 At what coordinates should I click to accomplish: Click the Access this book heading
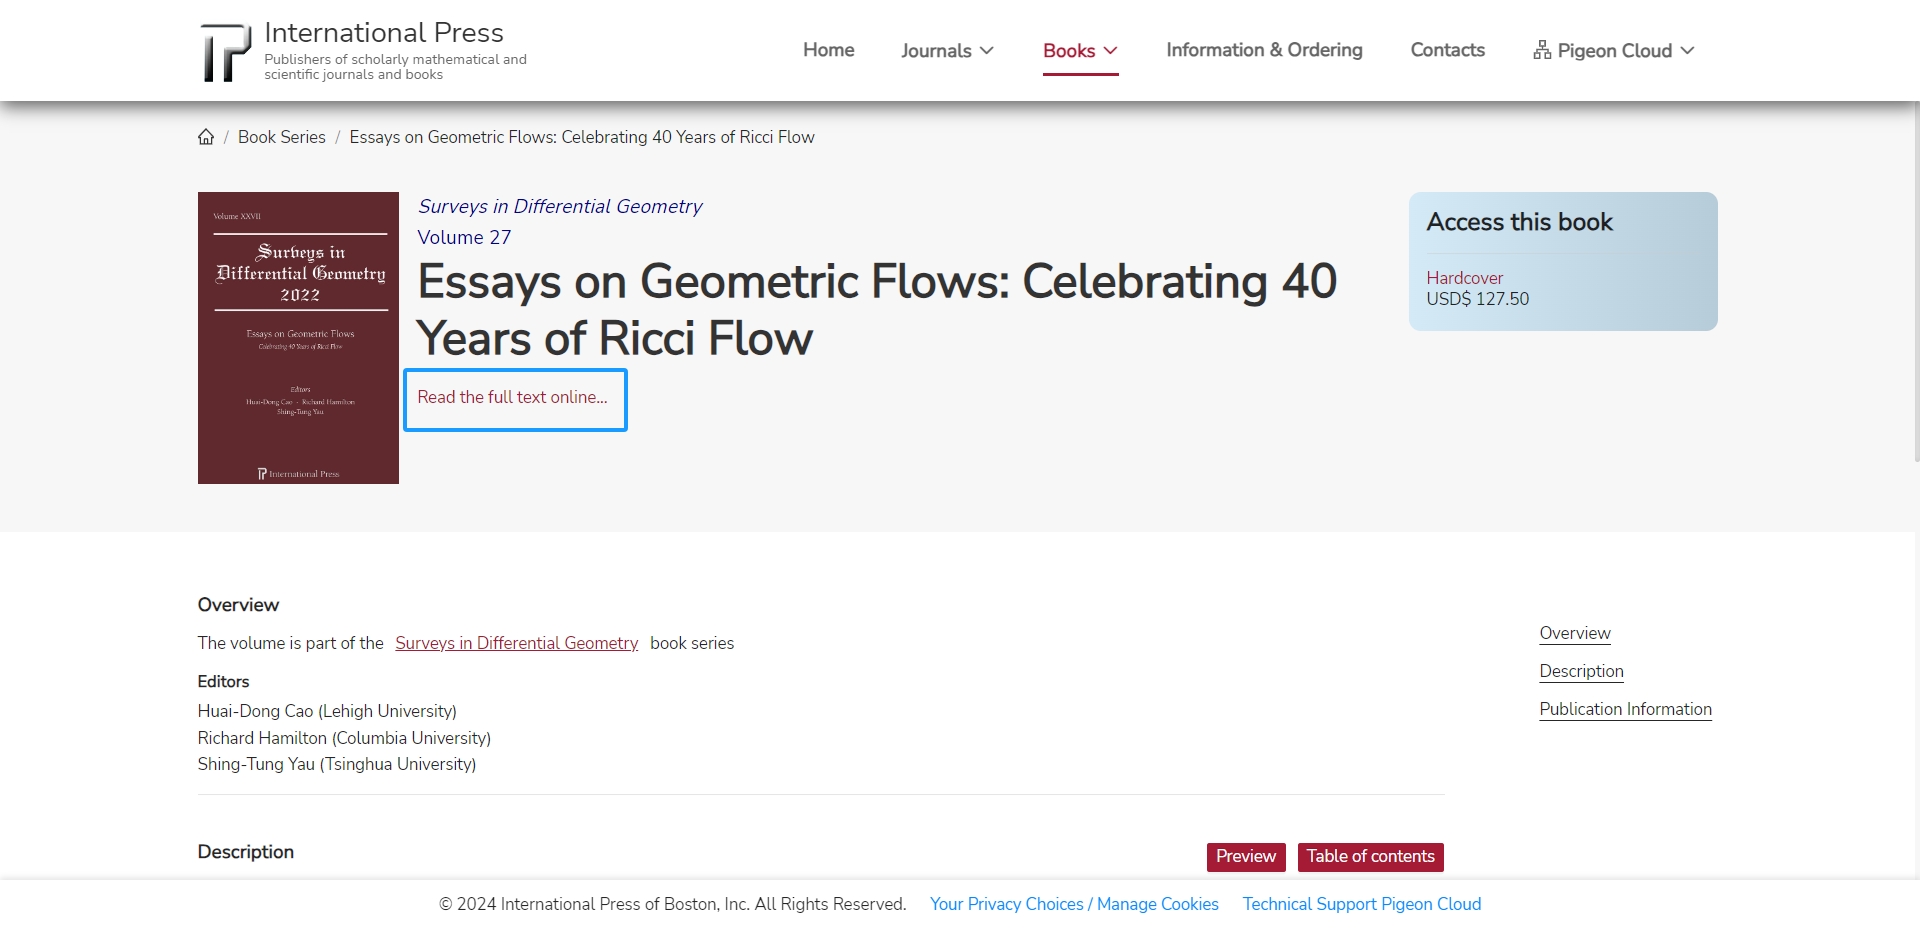[1519, 222]
